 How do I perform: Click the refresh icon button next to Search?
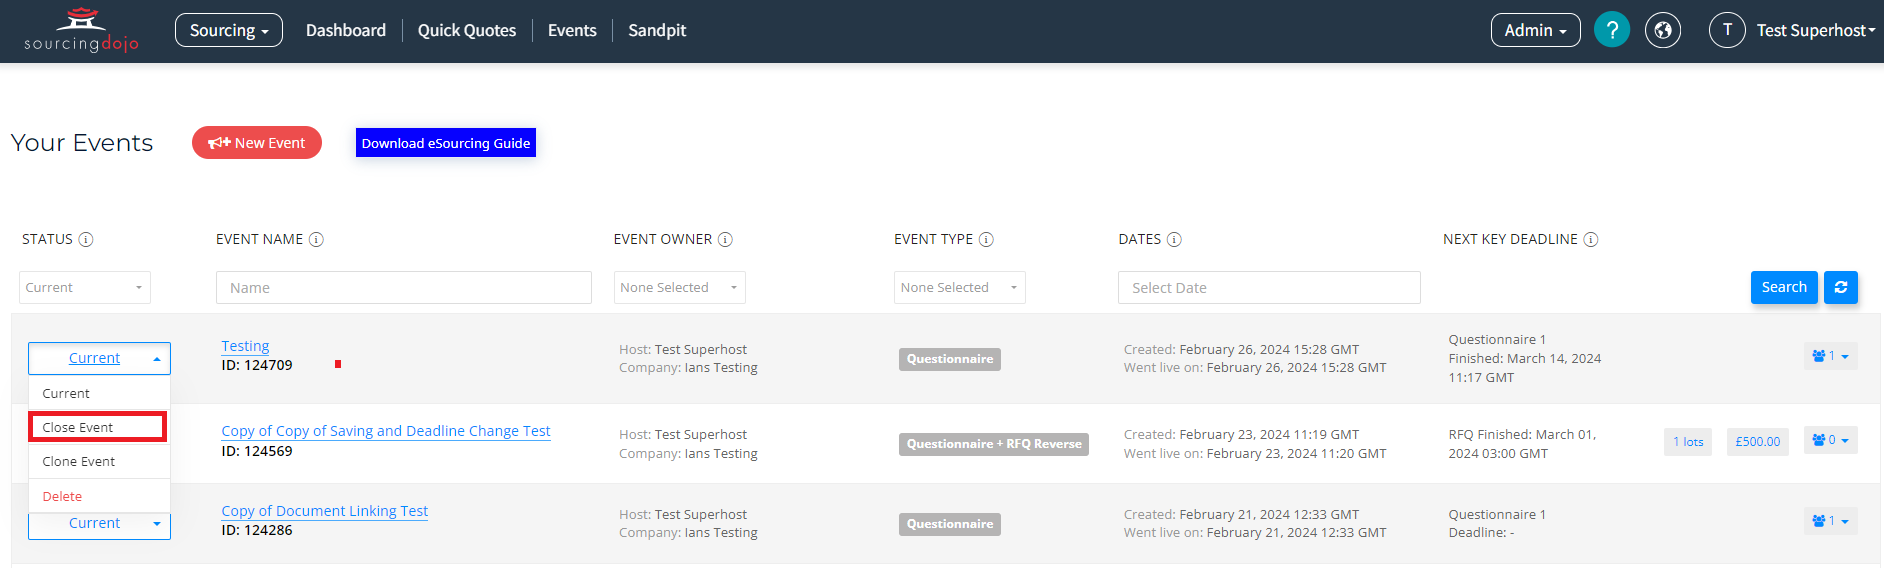tap(1841, 287)
